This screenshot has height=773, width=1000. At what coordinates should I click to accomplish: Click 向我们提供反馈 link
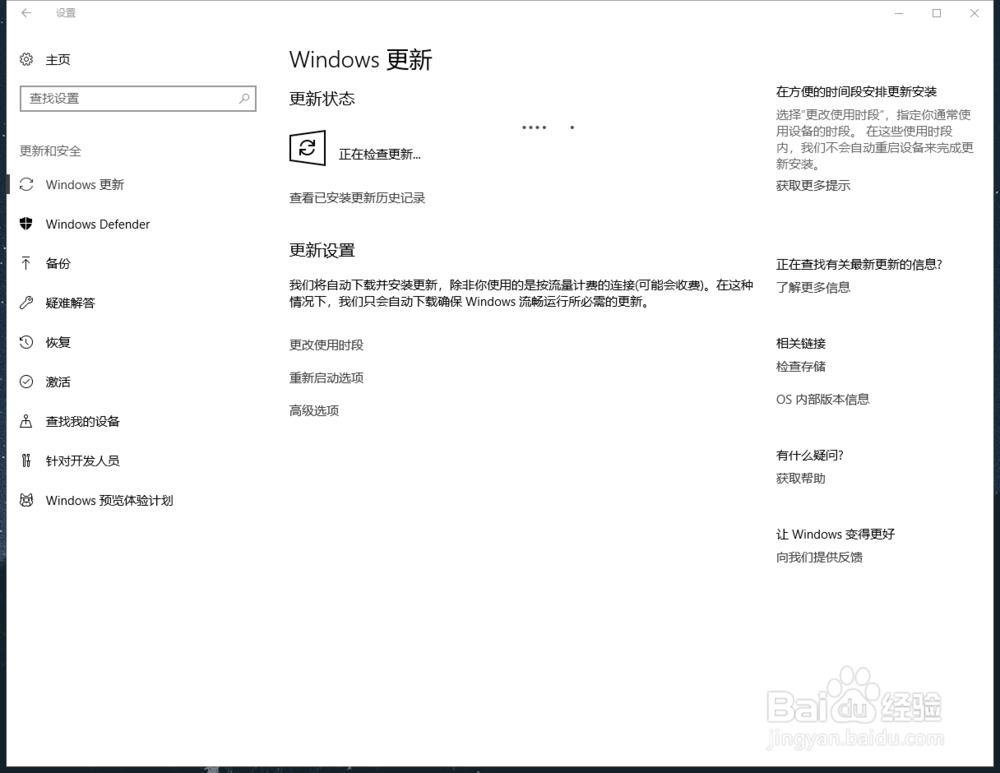[x=820, y=557]
